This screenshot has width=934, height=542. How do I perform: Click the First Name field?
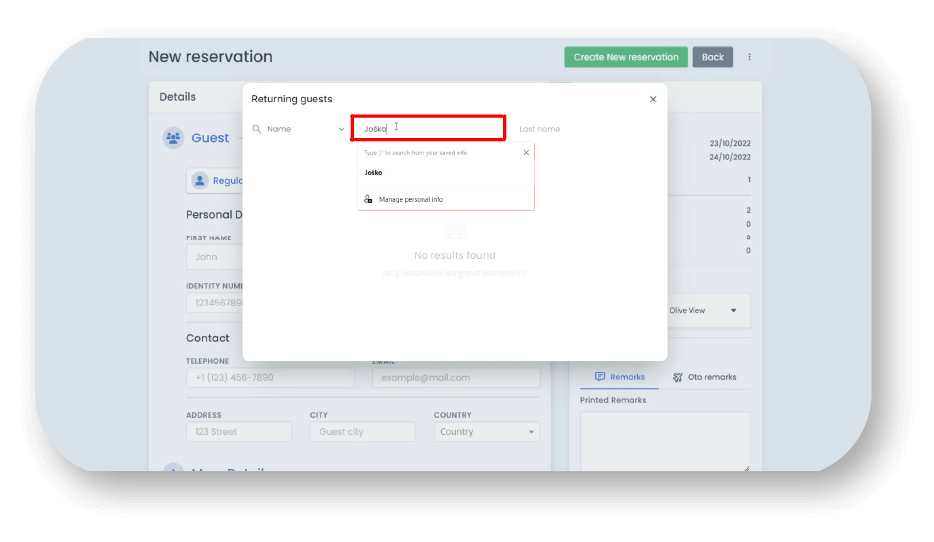[215, 257]
